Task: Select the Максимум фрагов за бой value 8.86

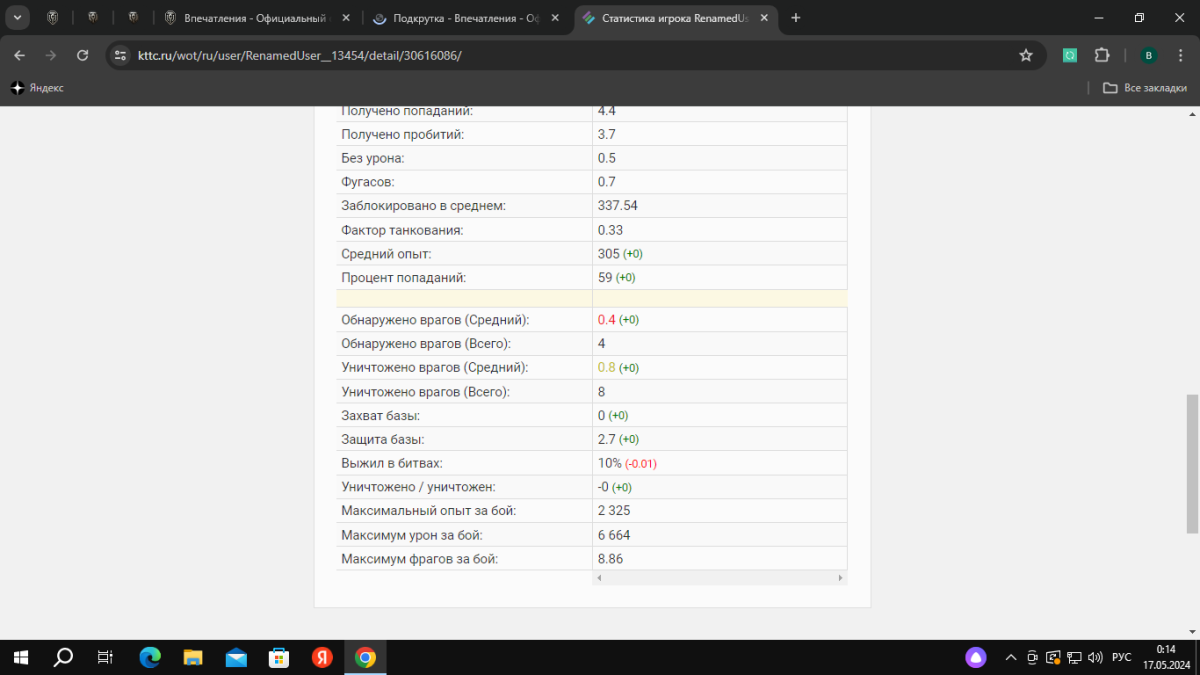Action: point(610,559)
